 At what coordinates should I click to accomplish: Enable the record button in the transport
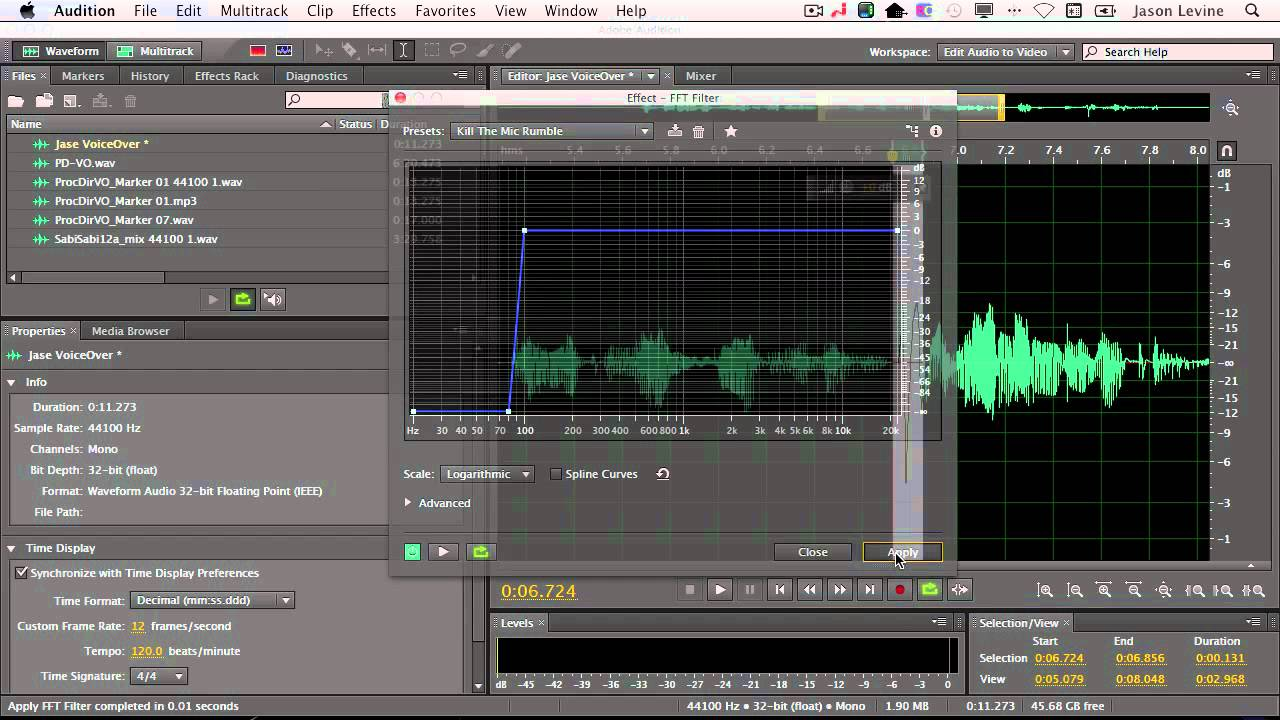[899, 590]
